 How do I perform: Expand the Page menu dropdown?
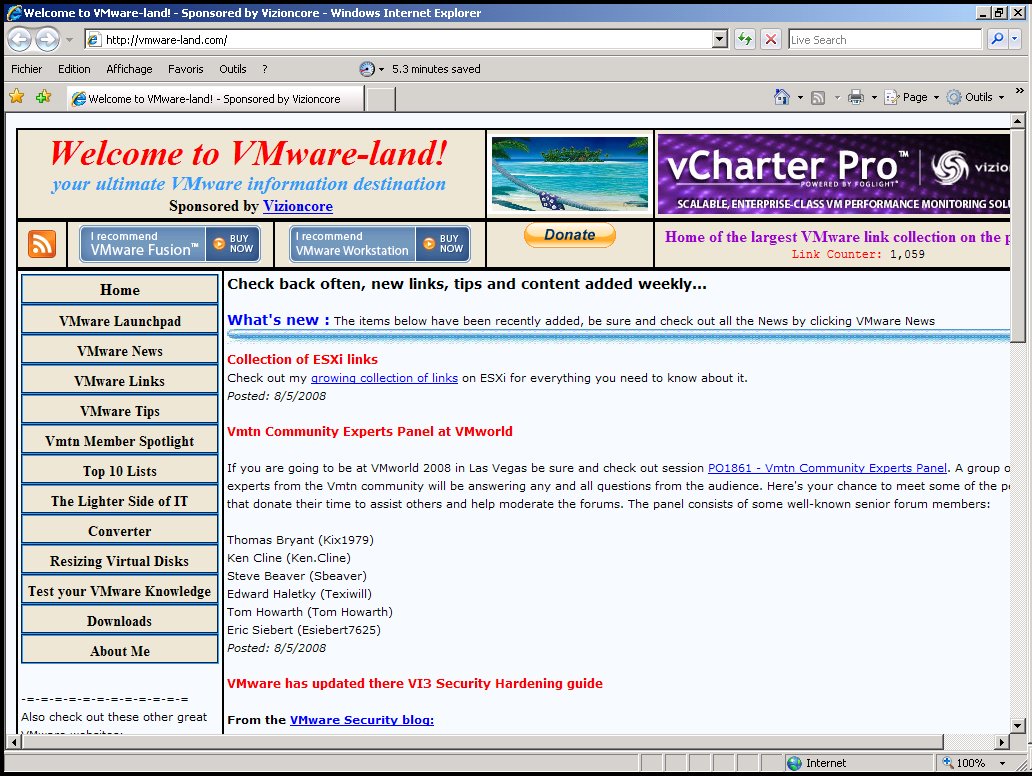click(x=936, y=97)
